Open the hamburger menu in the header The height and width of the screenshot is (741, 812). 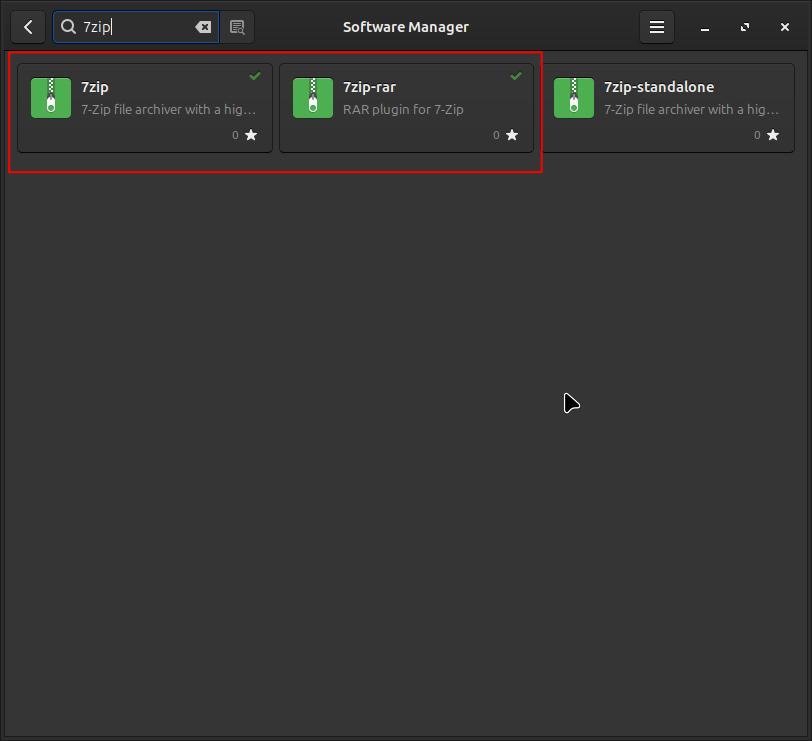[657, 27]
